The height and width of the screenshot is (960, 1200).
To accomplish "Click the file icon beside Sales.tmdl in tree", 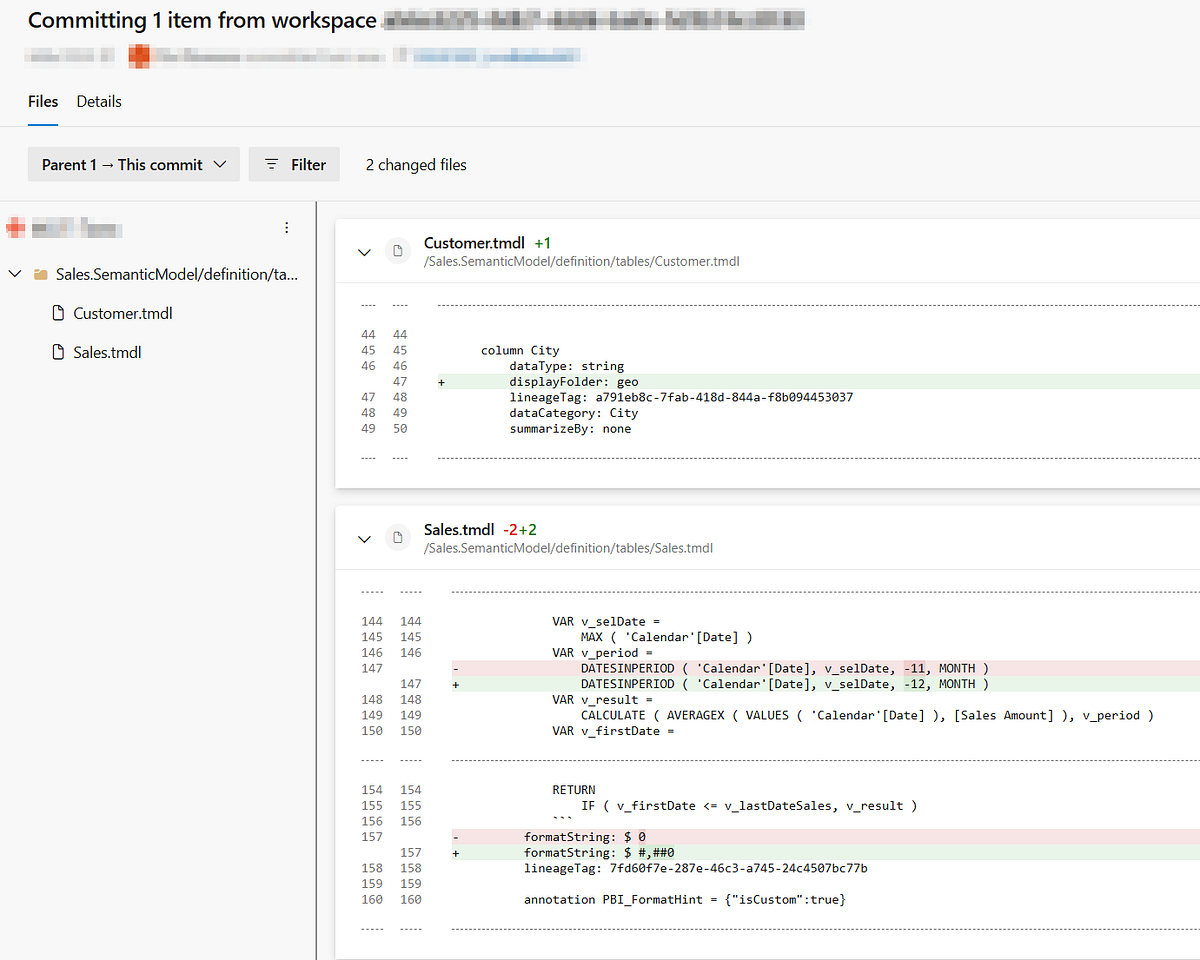I will click(58, 353).
